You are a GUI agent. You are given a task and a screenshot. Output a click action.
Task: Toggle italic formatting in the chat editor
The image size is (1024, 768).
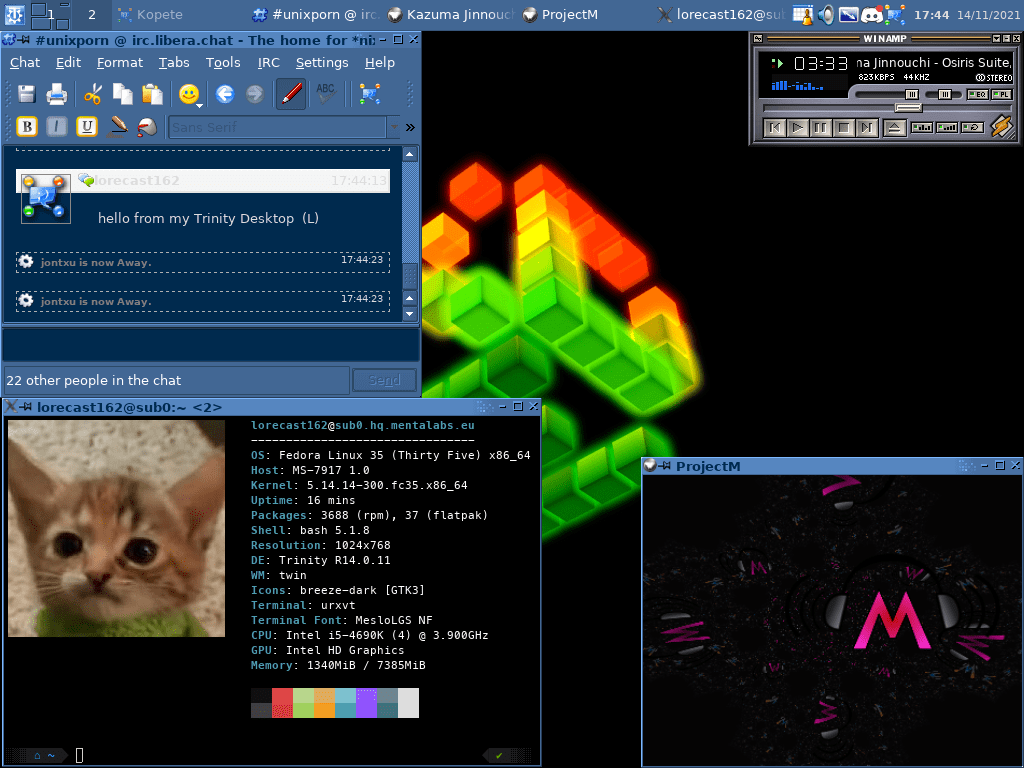56,127
